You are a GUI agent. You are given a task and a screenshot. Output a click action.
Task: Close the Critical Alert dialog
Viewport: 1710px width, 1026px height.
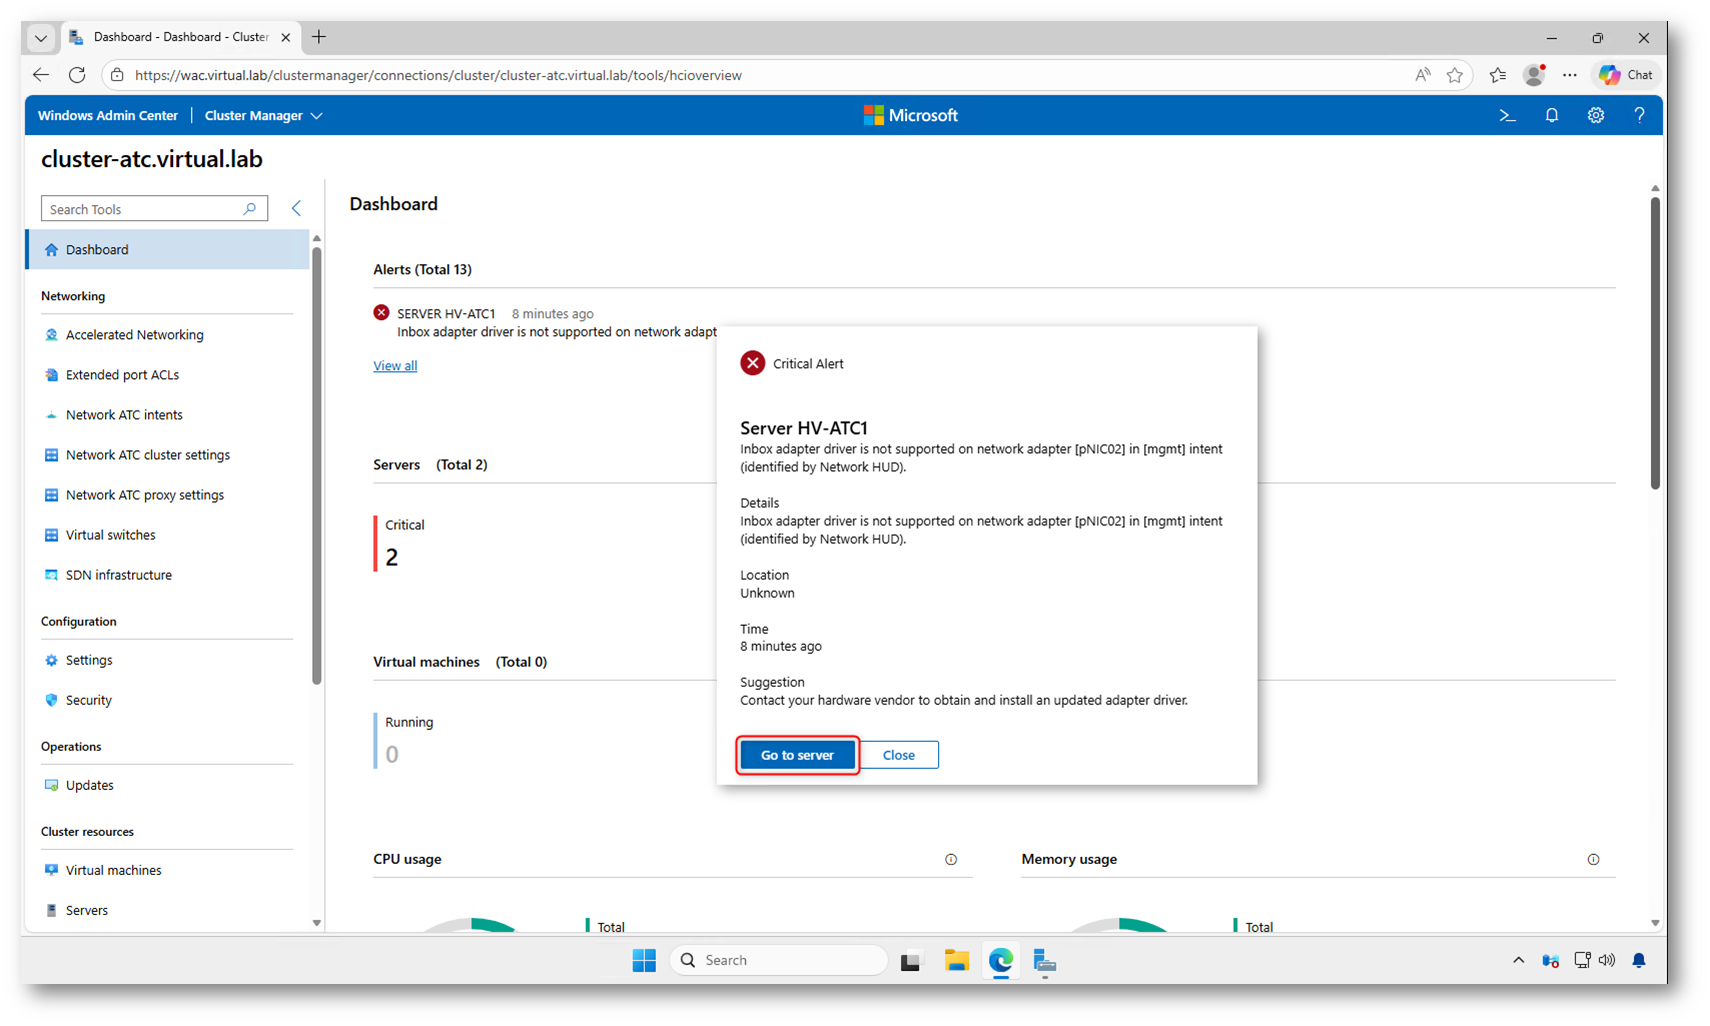[x=898, y=755]
